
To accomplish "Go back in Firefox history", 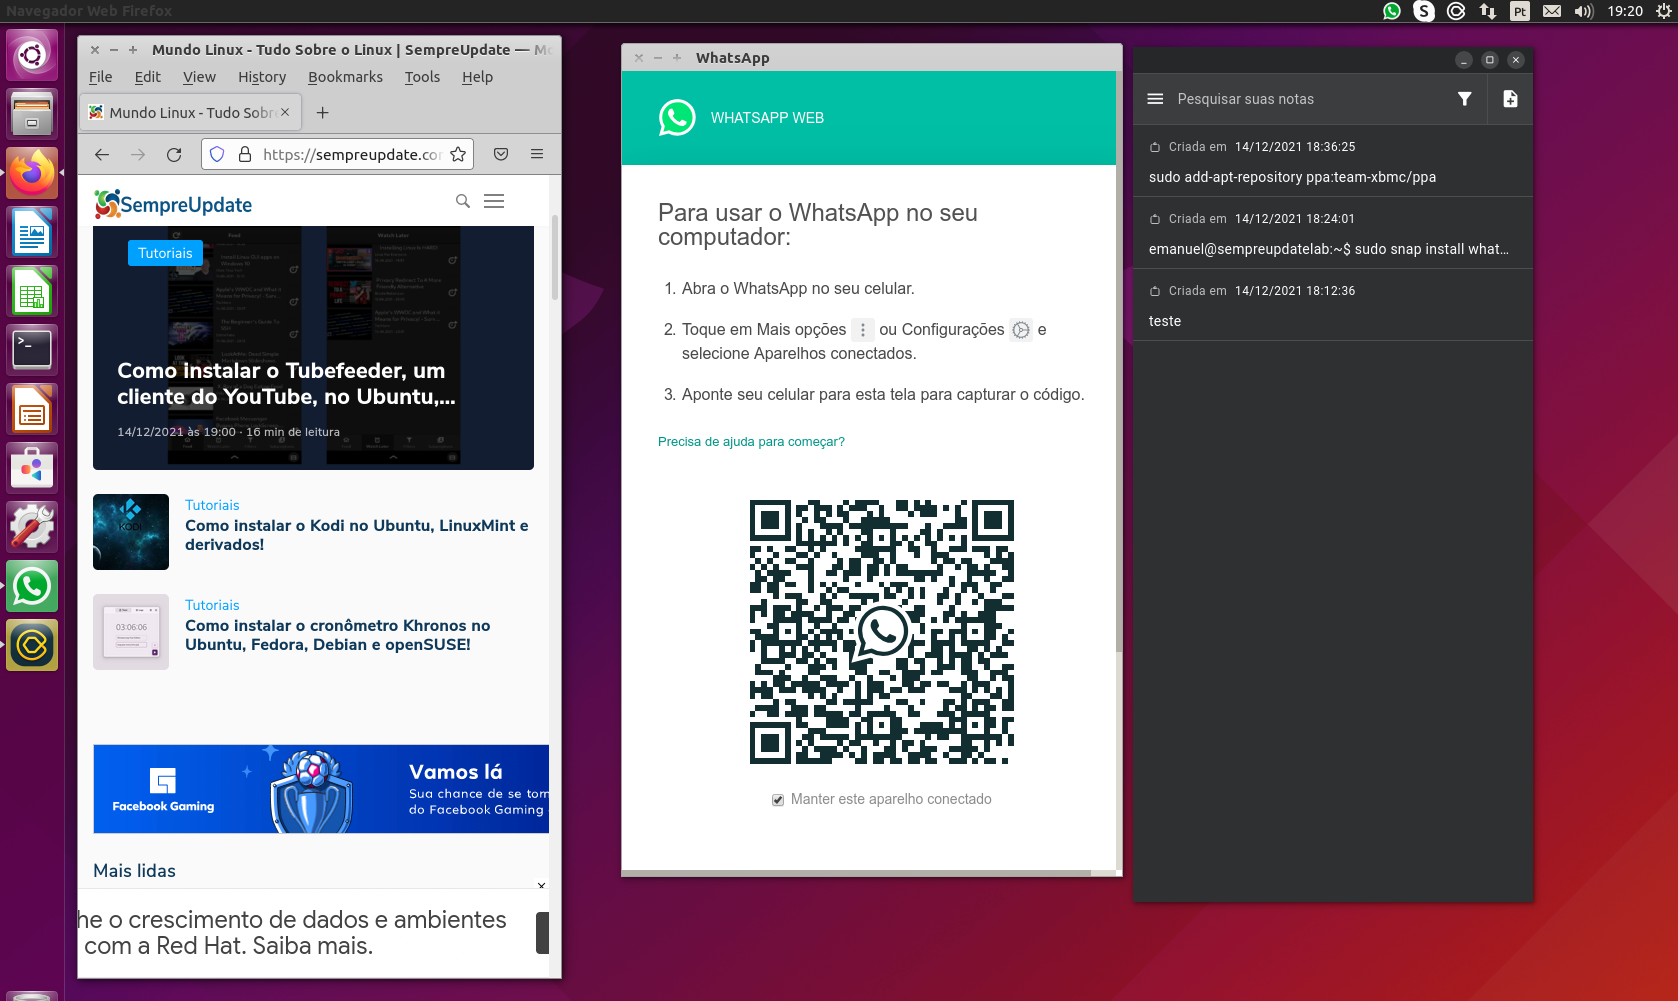I will (102, 154).
